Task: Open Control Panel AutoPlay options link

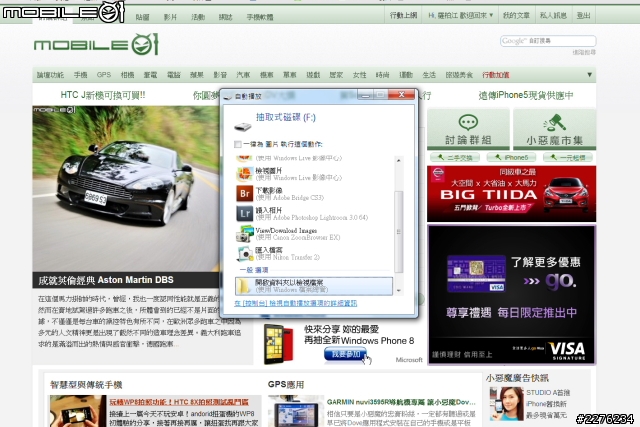Action: click(296, 303)
